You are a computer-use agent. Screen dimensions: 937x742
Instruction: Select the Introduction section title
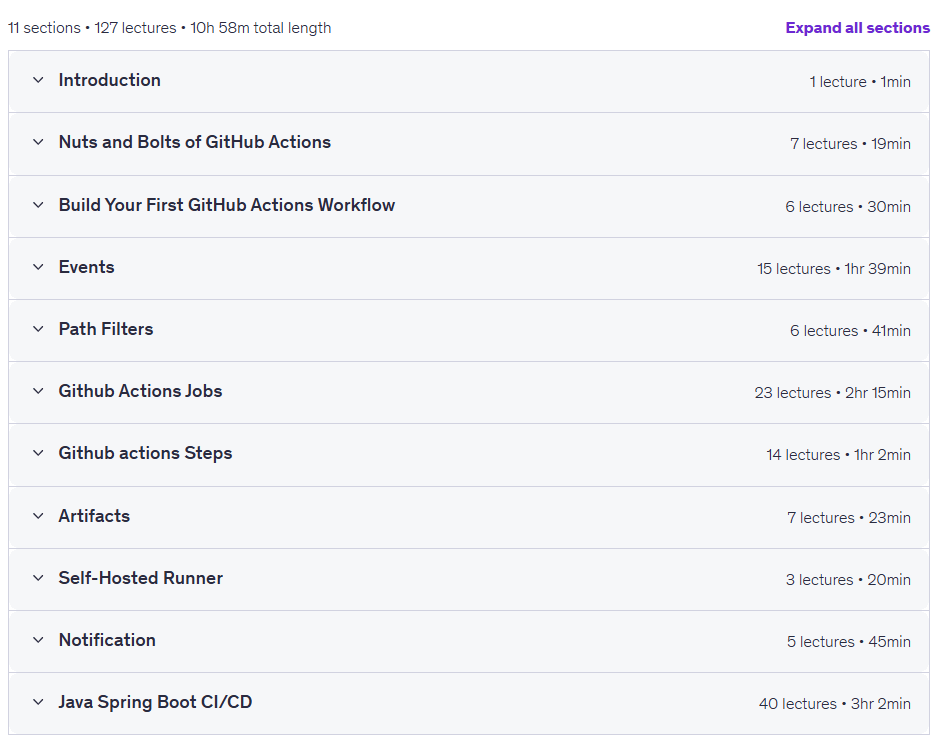pyautogui.click(x=109, y=80)
